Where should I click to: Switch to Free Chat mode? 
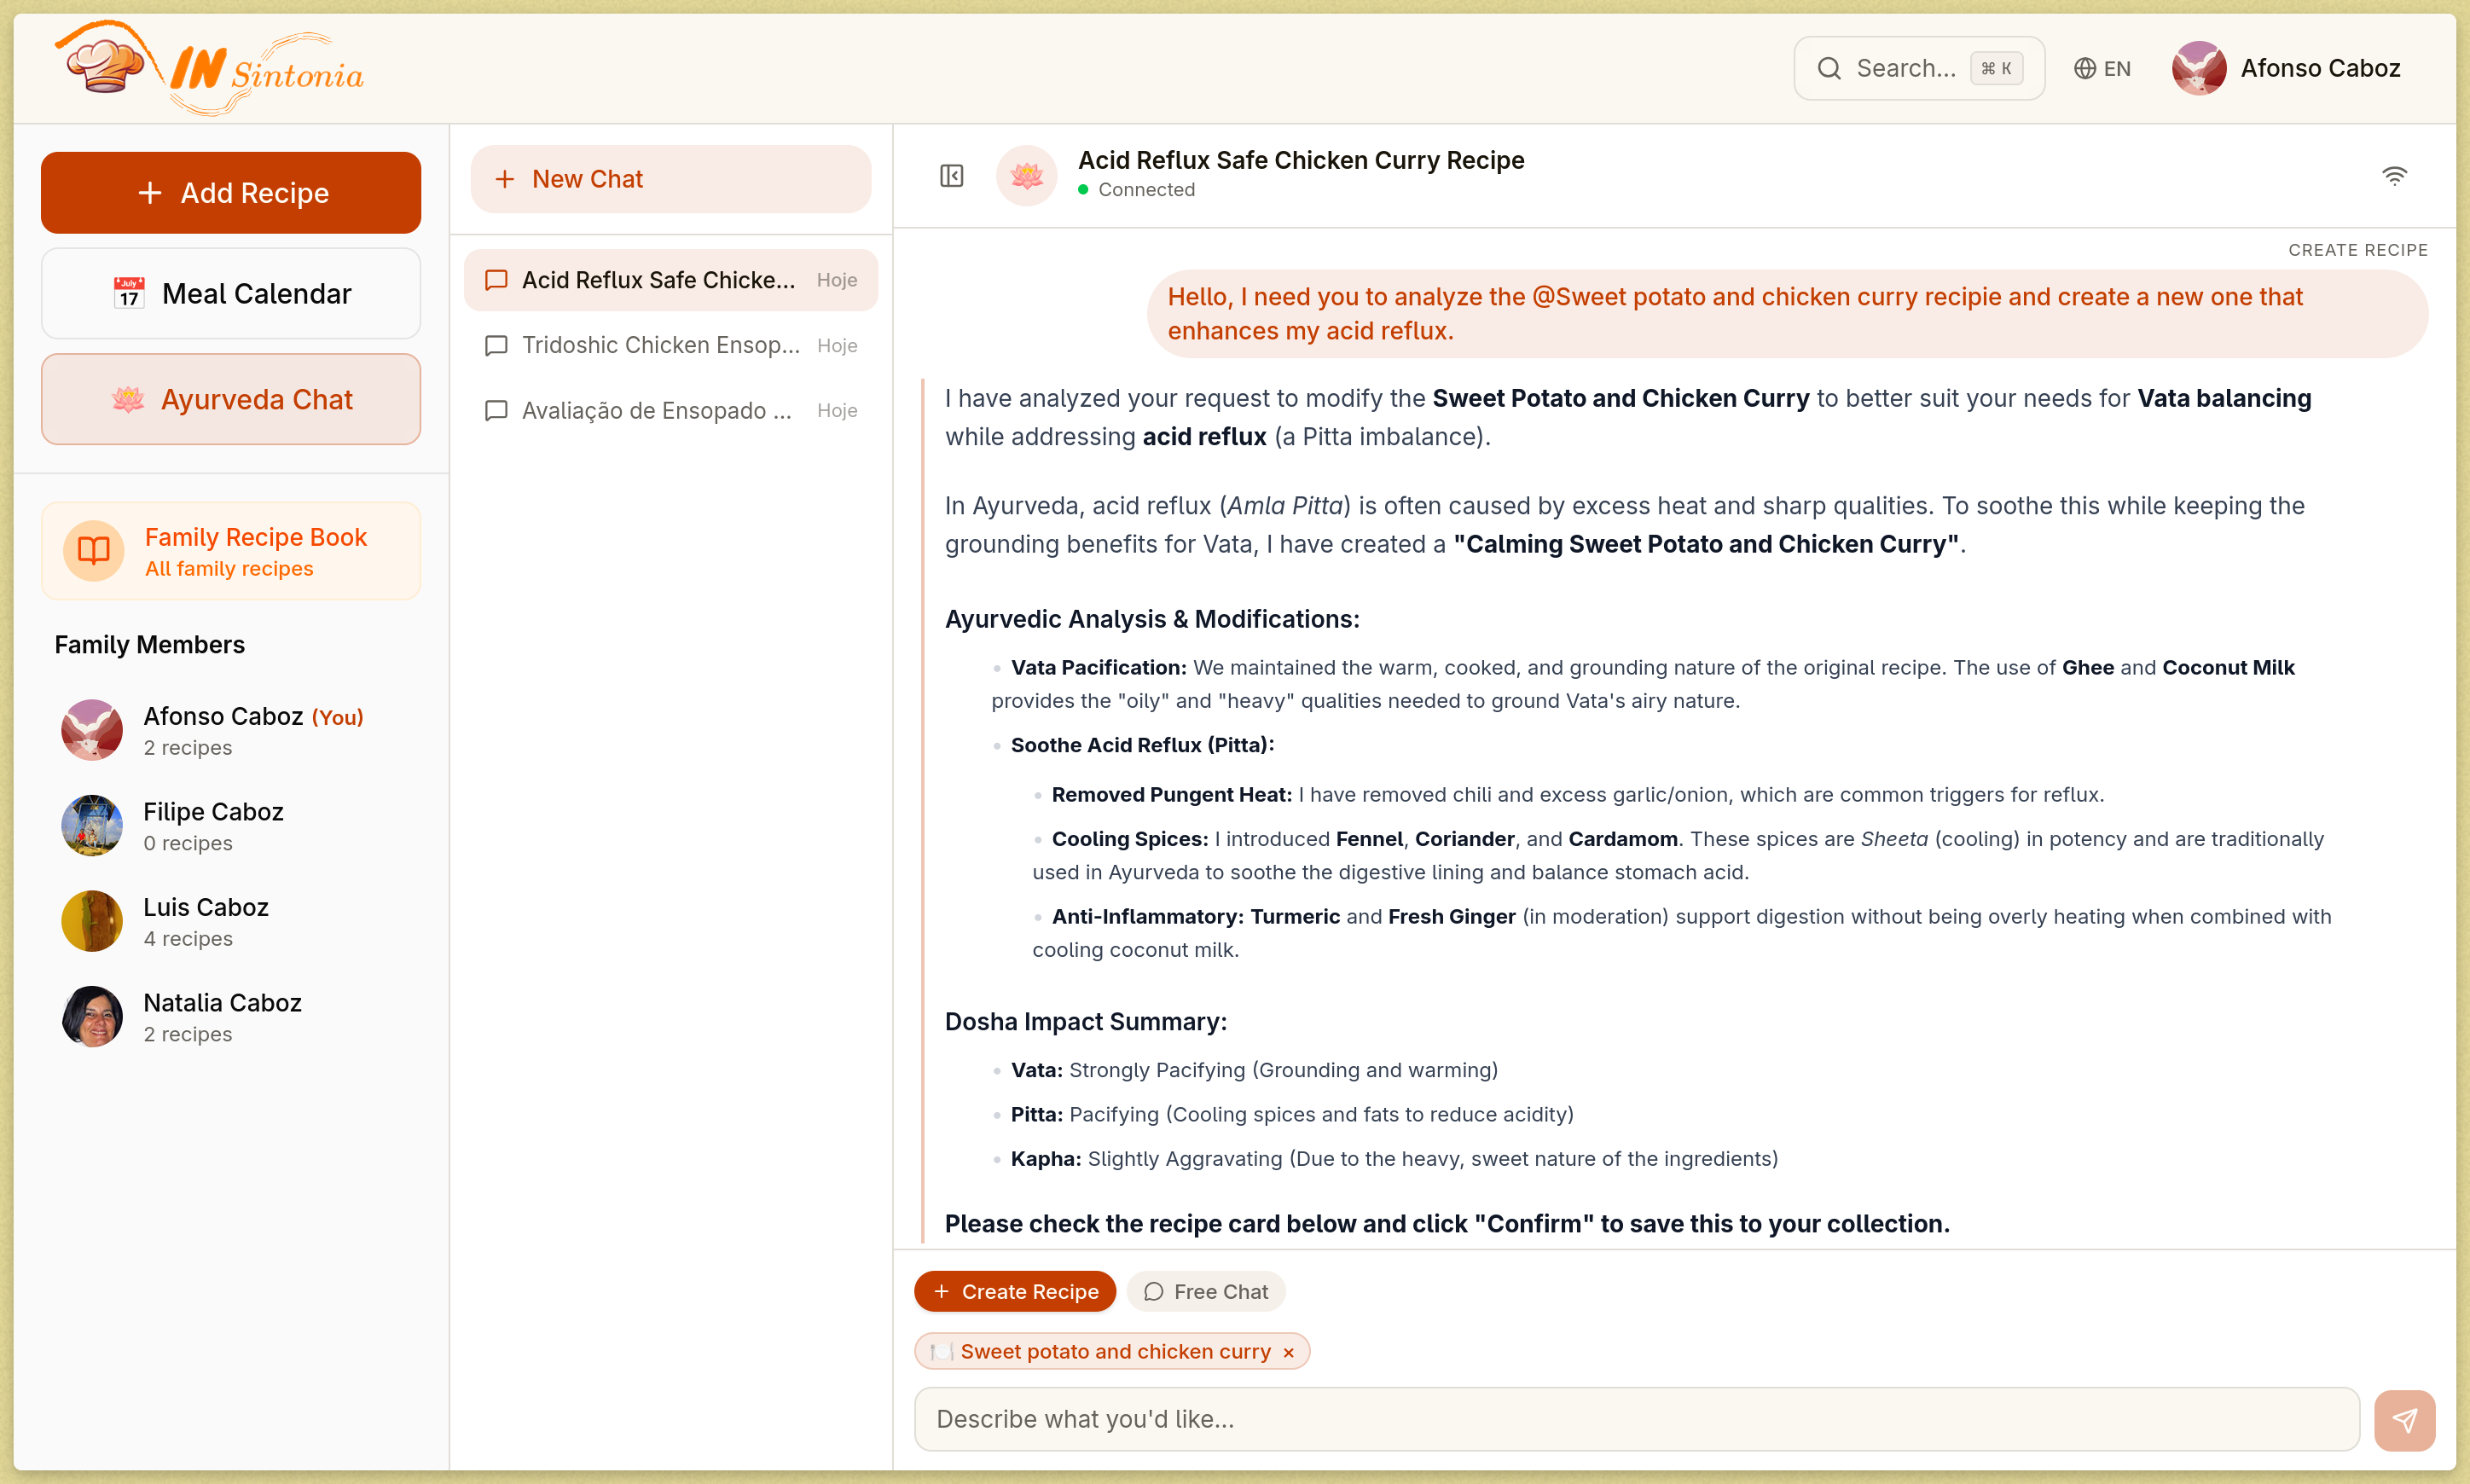point(1205,1291)
